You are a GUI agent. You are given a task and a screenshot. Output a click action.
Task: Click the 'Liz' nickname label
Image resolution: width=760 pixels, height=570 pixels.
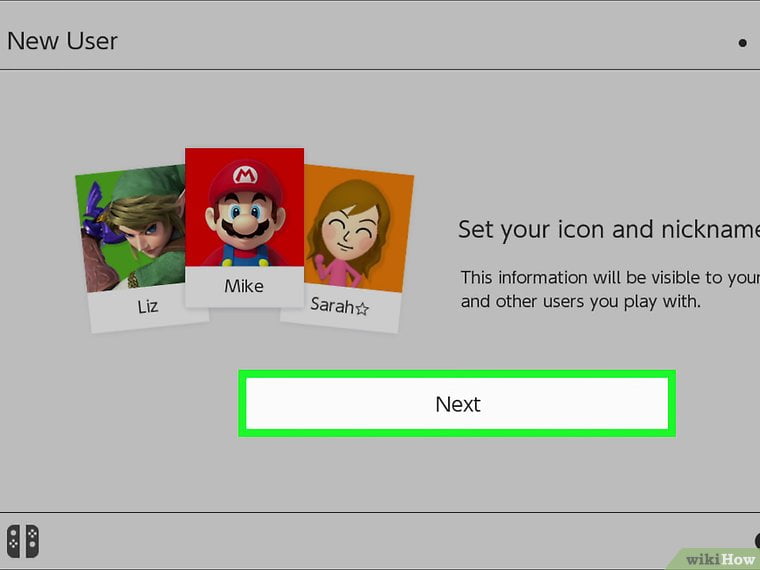pos(147,306)
